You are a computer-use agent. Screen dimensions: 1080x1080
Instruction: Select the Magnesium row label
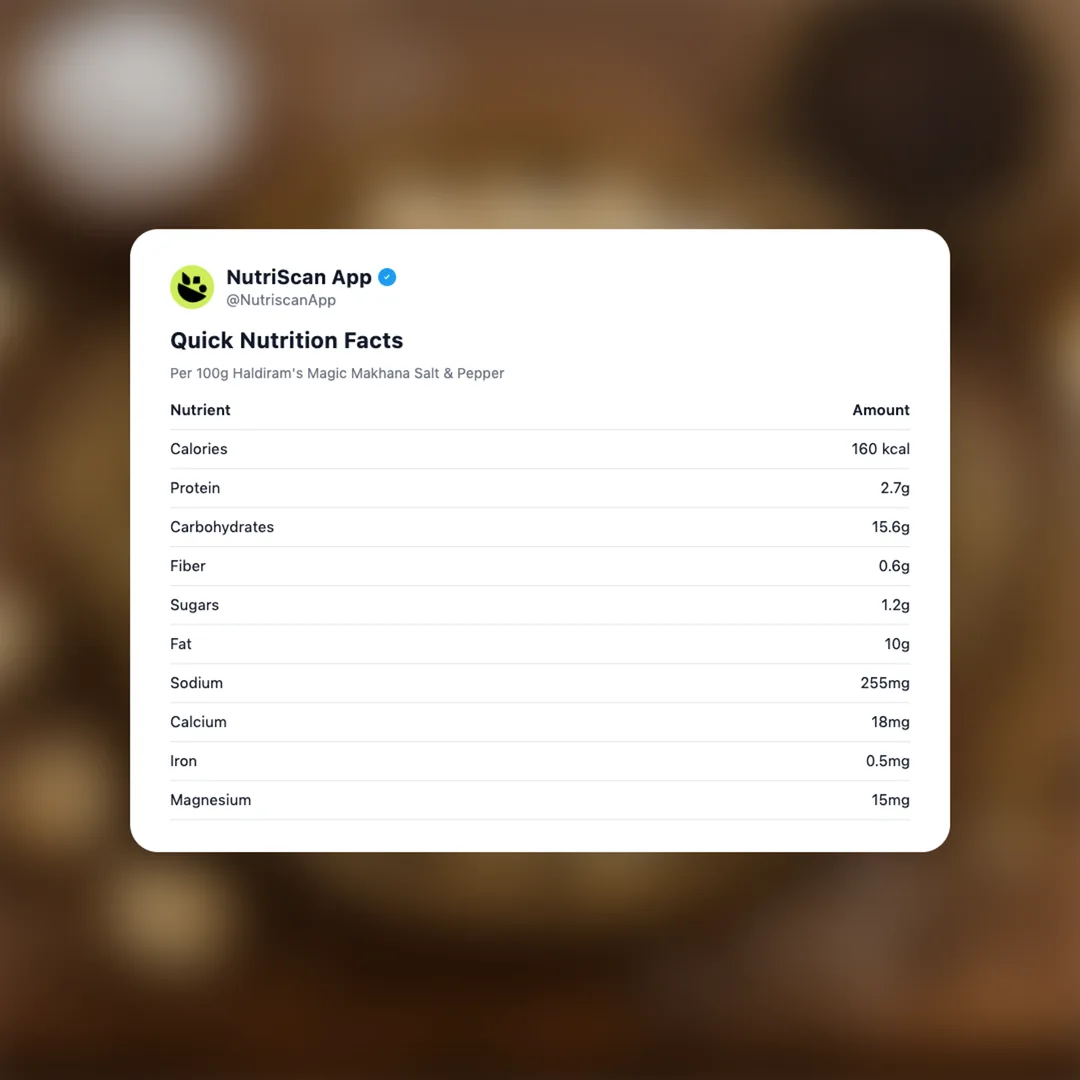click(210, 800)
